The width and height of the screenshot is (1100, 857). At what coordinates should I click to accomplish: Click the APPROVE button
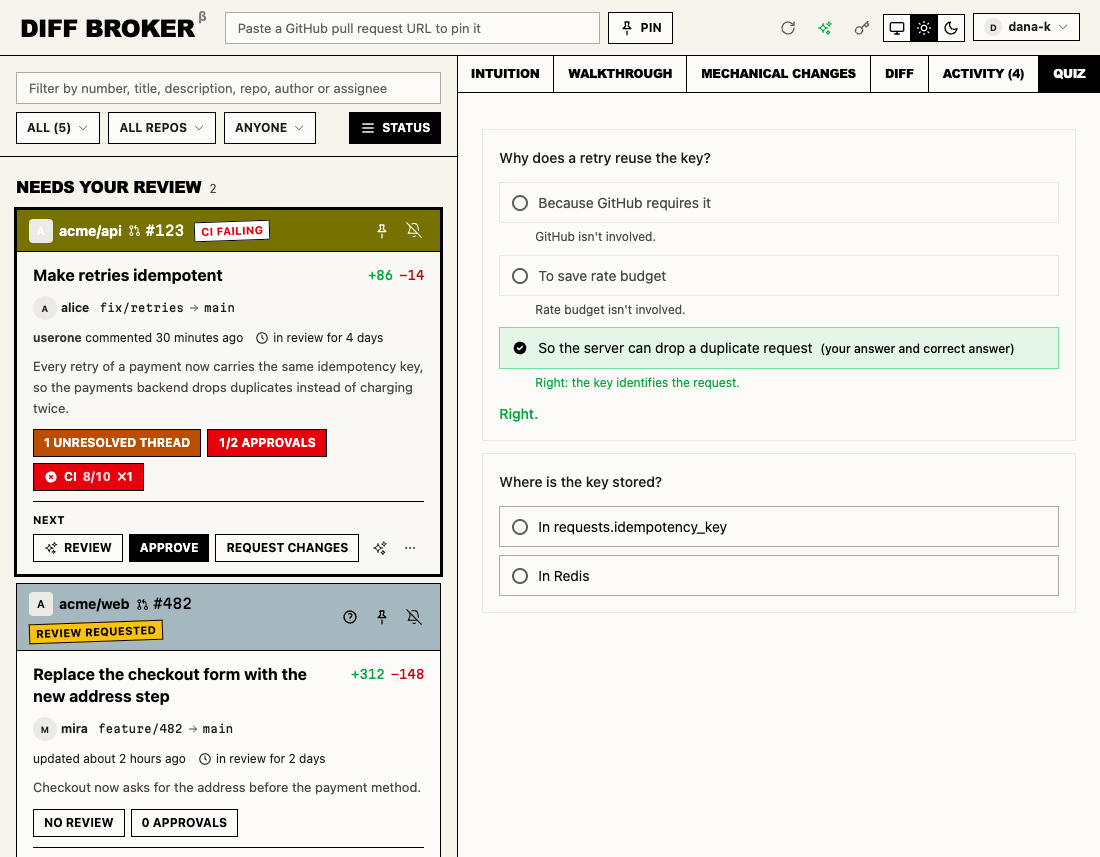point(169,548)
